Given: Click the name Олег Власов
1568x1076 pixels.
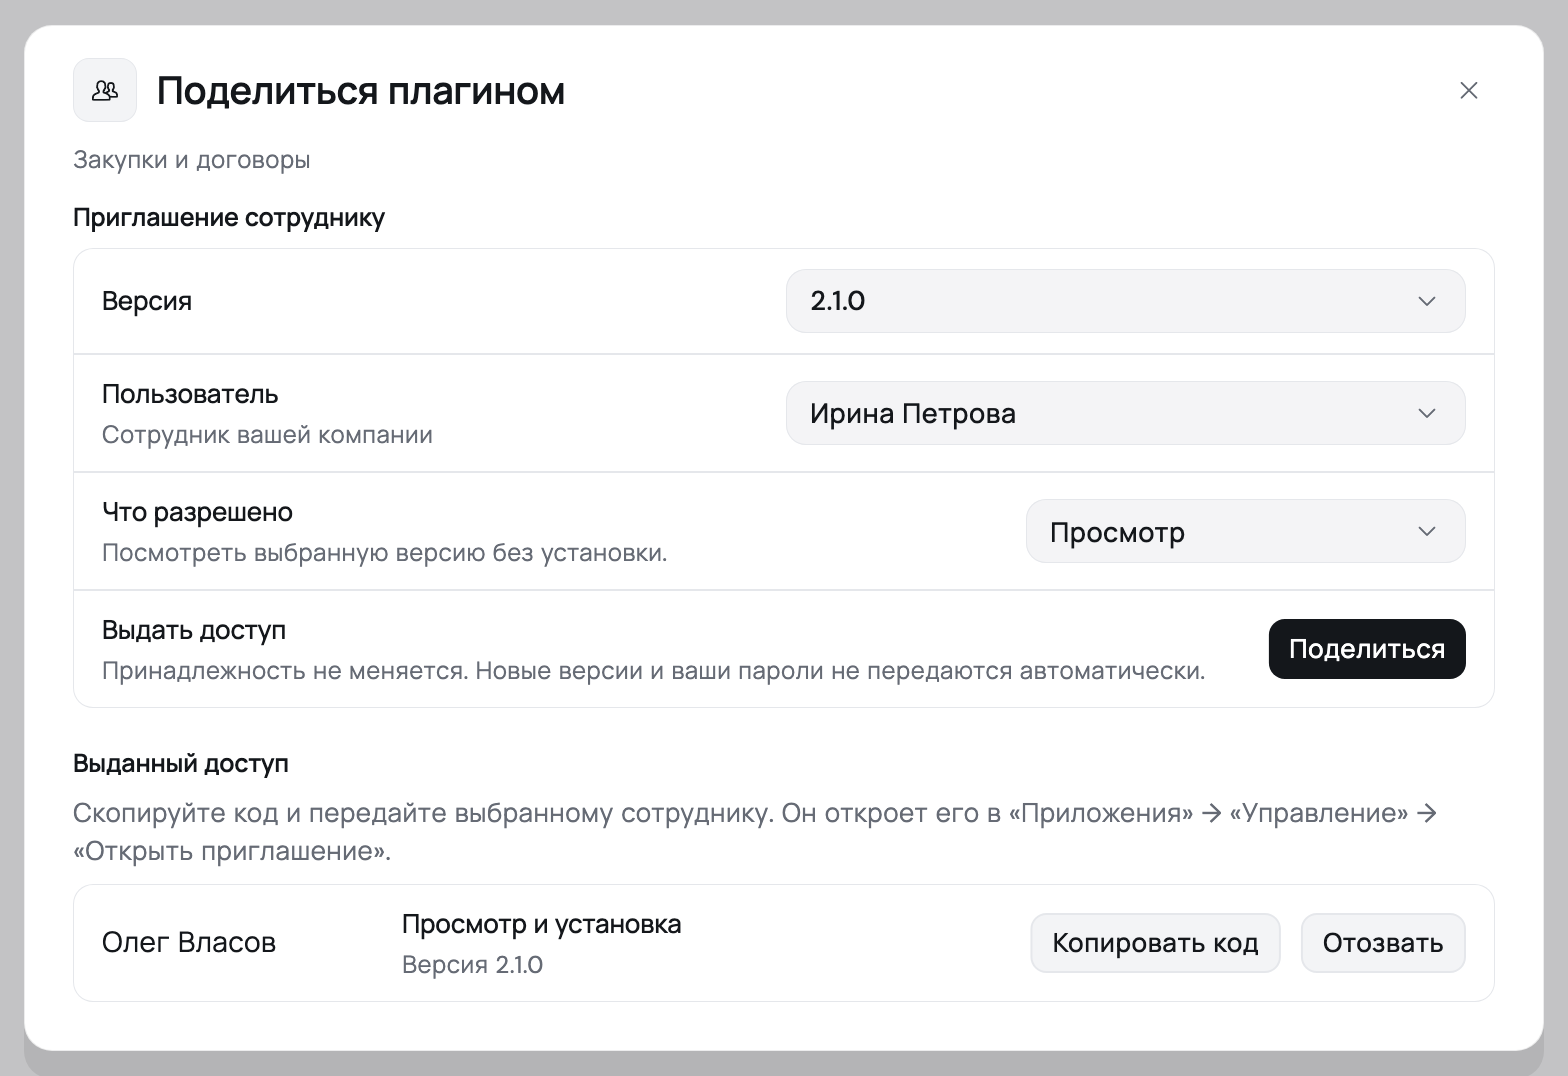Looking at the screenshot, I should [x=189, y=942].
